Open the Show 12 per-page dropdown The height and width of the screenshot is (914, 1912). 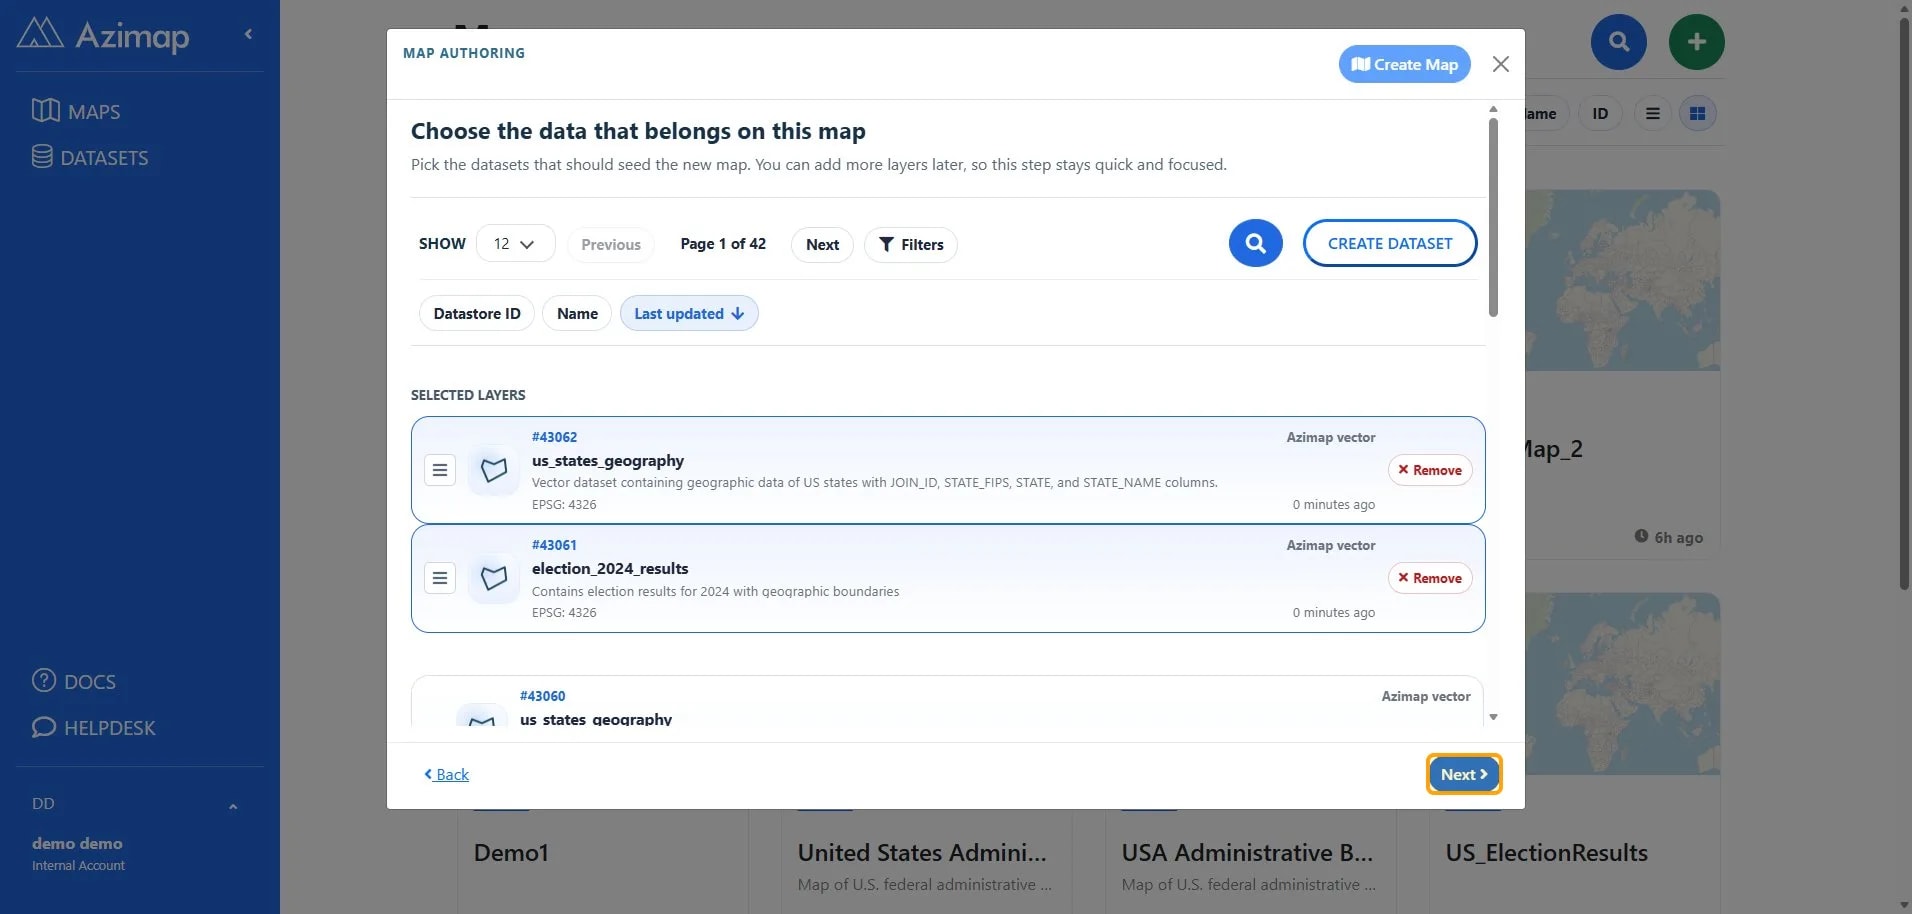pos(515,244)
